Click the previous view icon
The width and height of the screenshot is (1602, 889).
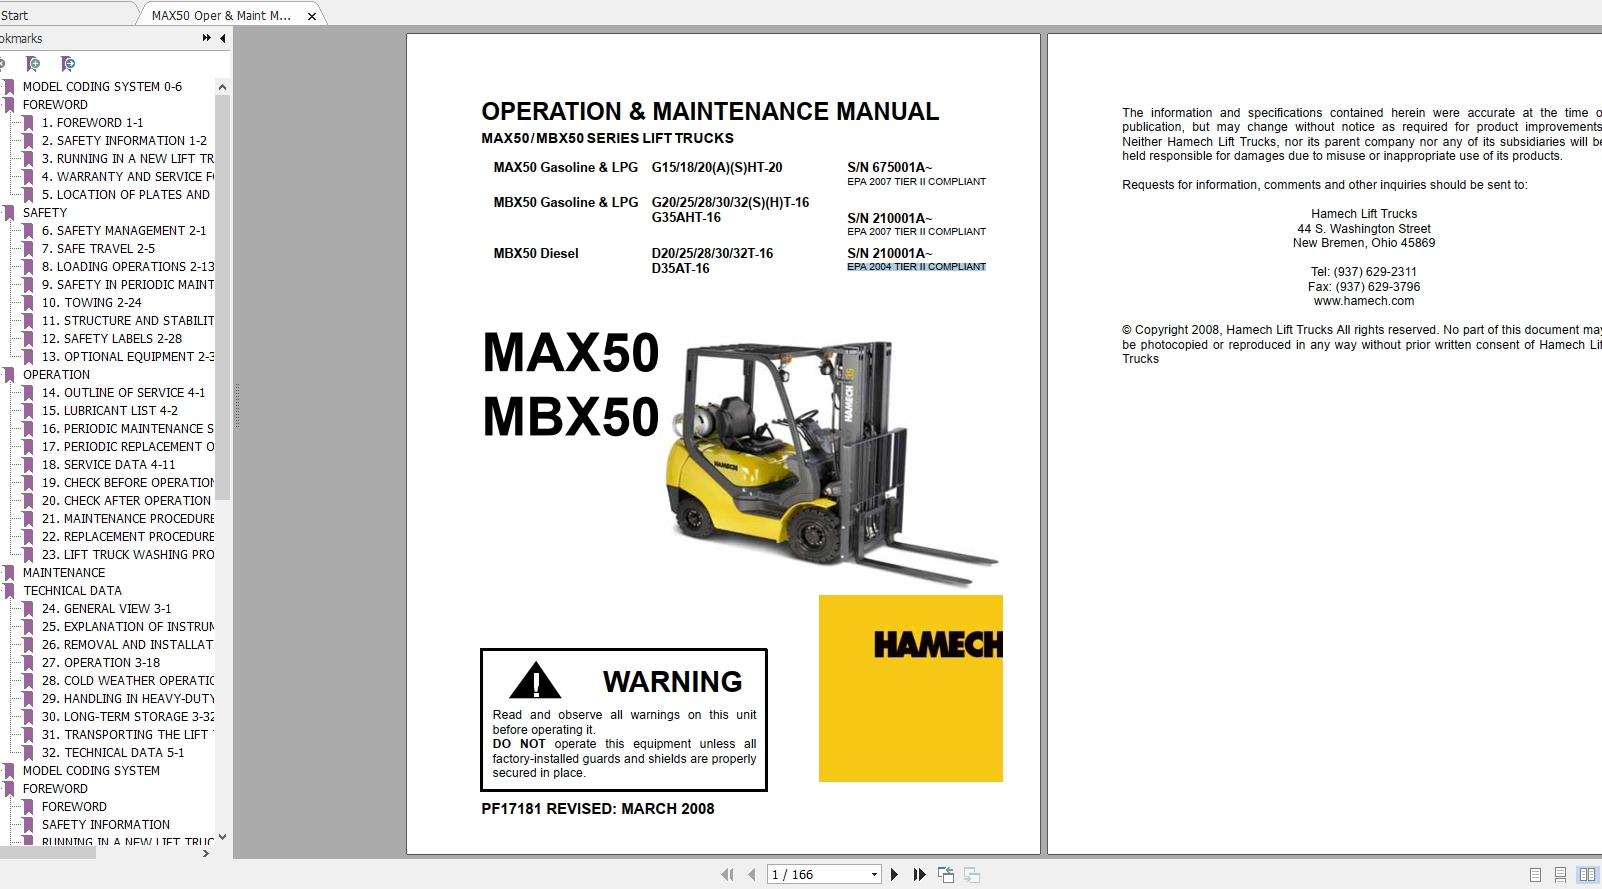click(x=946, y=875)
